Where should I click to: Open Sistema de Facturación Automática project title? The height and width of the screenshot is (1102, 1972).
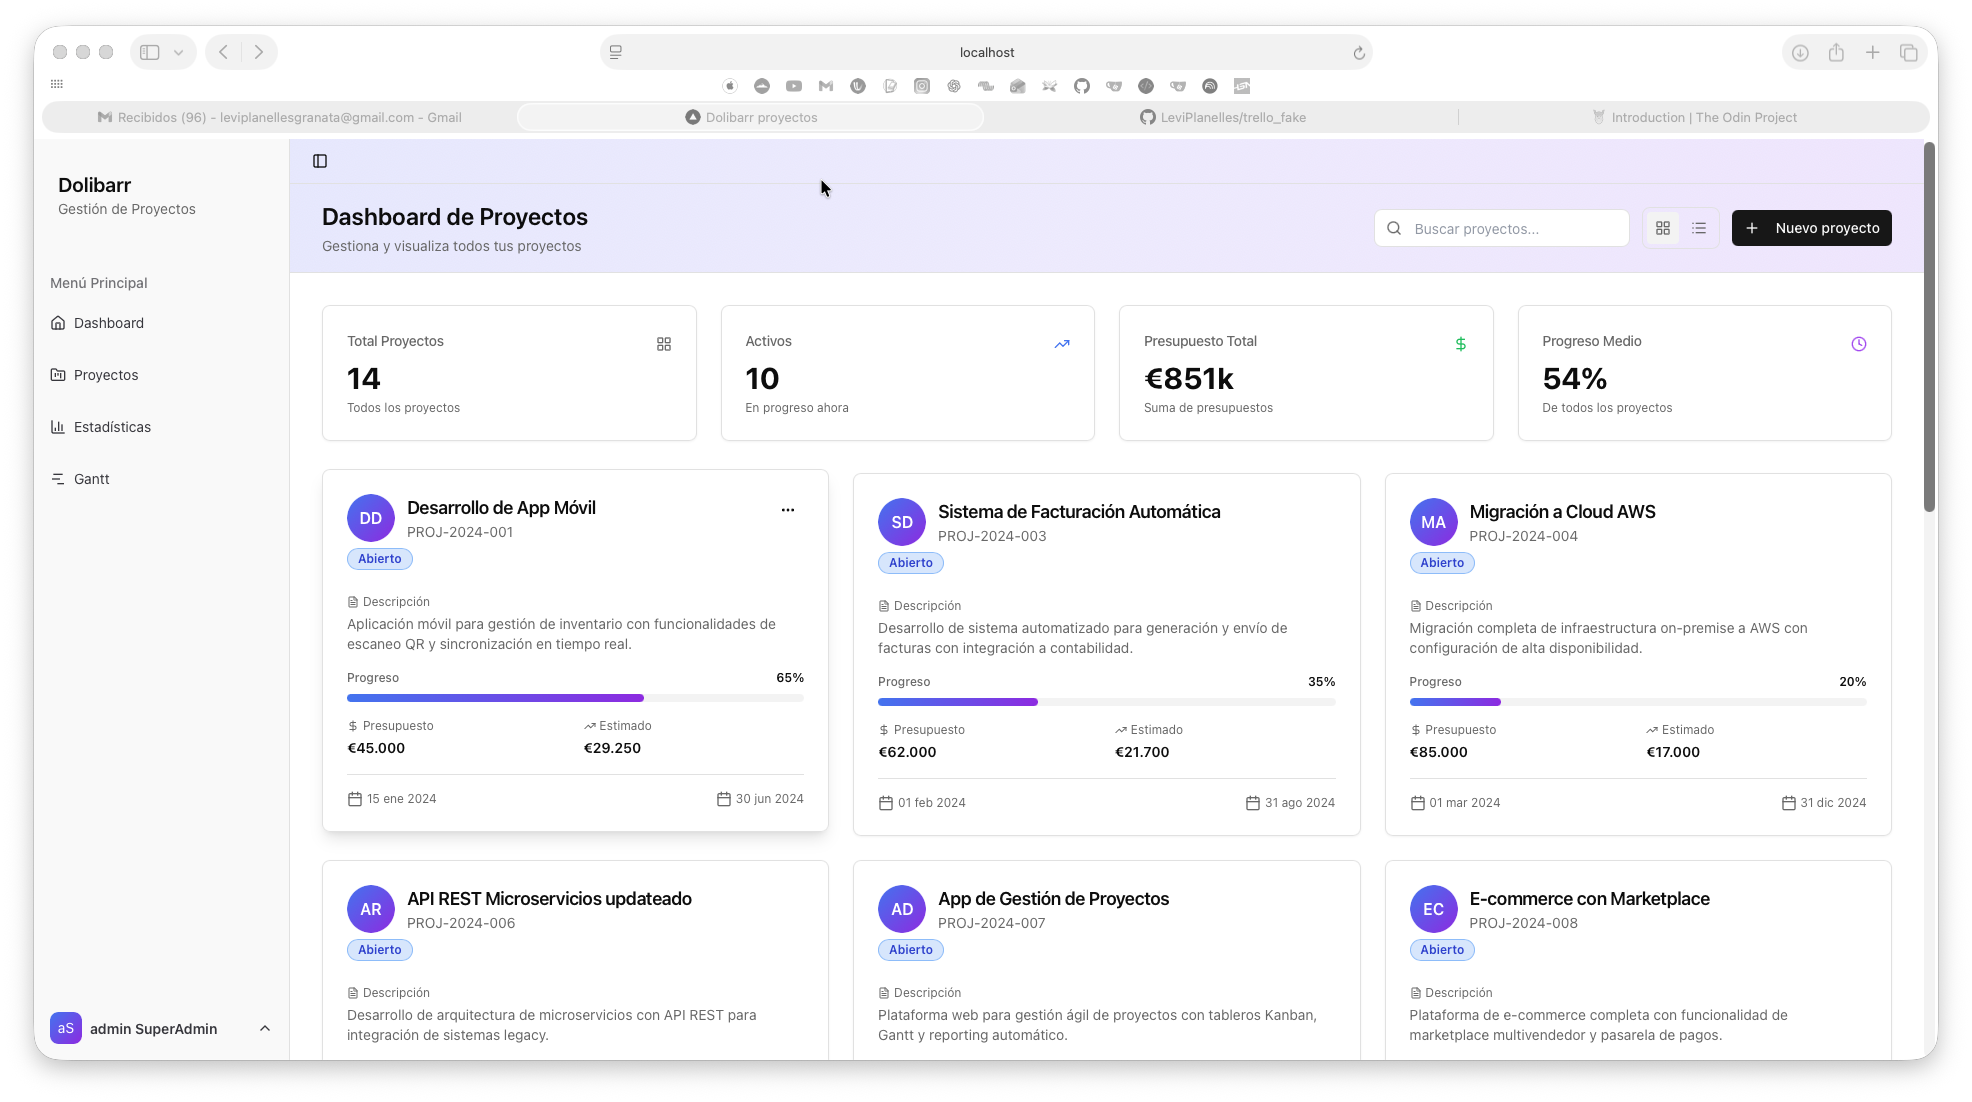tap(1079, 511)
